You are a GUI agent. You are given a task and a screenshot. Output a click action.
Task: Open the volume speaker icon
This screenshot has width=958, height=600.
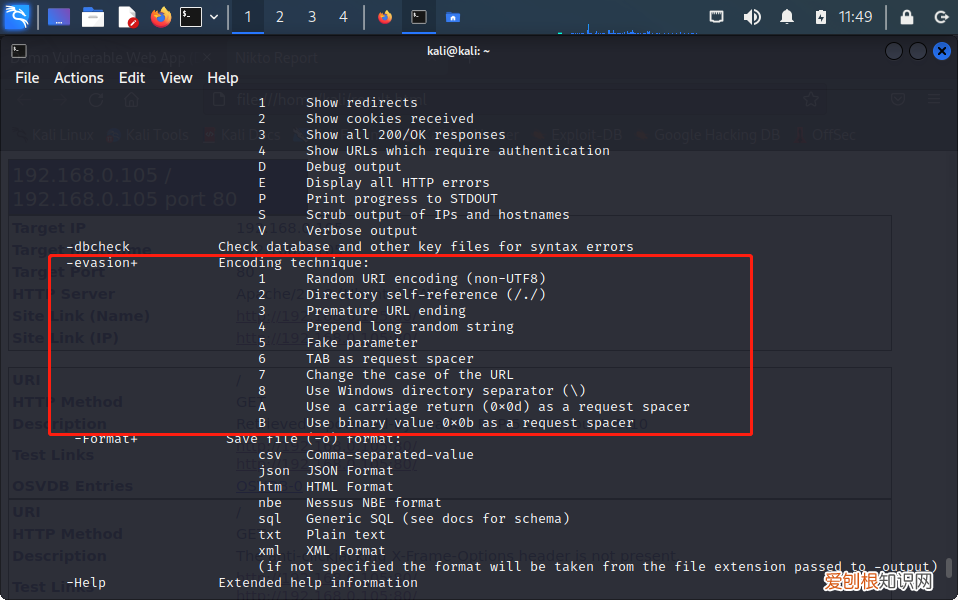tap(752, 17)
